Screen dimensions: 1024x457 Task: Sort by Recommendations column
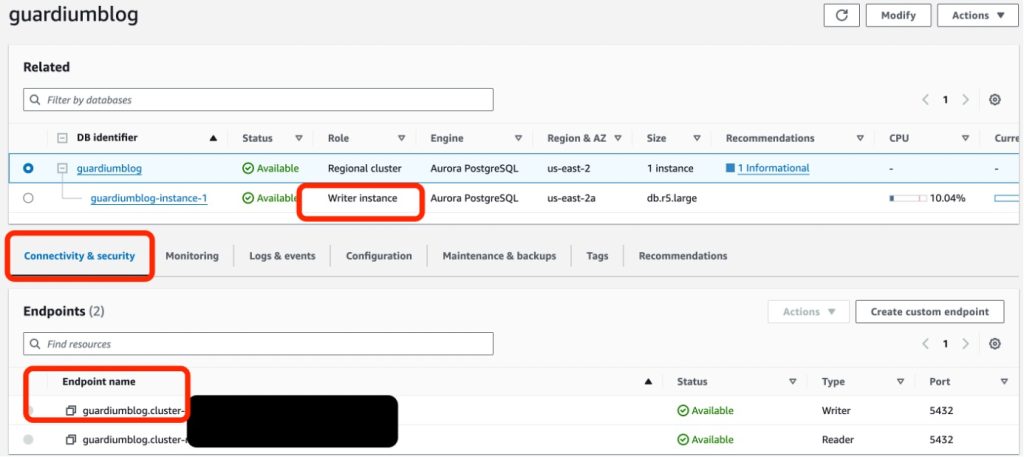[x=860, y=138]
